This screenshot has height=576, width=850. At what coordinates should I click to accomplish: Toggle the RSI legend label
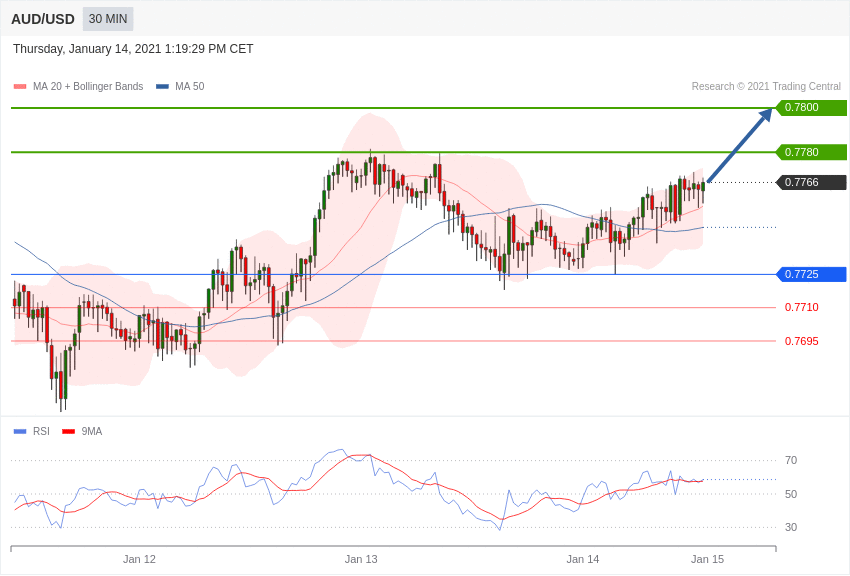click(x=41, y=431)
